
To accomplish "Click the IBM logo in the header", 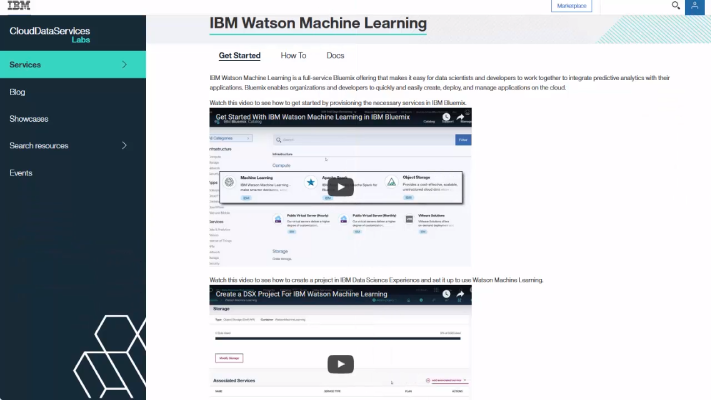I will click(19, 5).
